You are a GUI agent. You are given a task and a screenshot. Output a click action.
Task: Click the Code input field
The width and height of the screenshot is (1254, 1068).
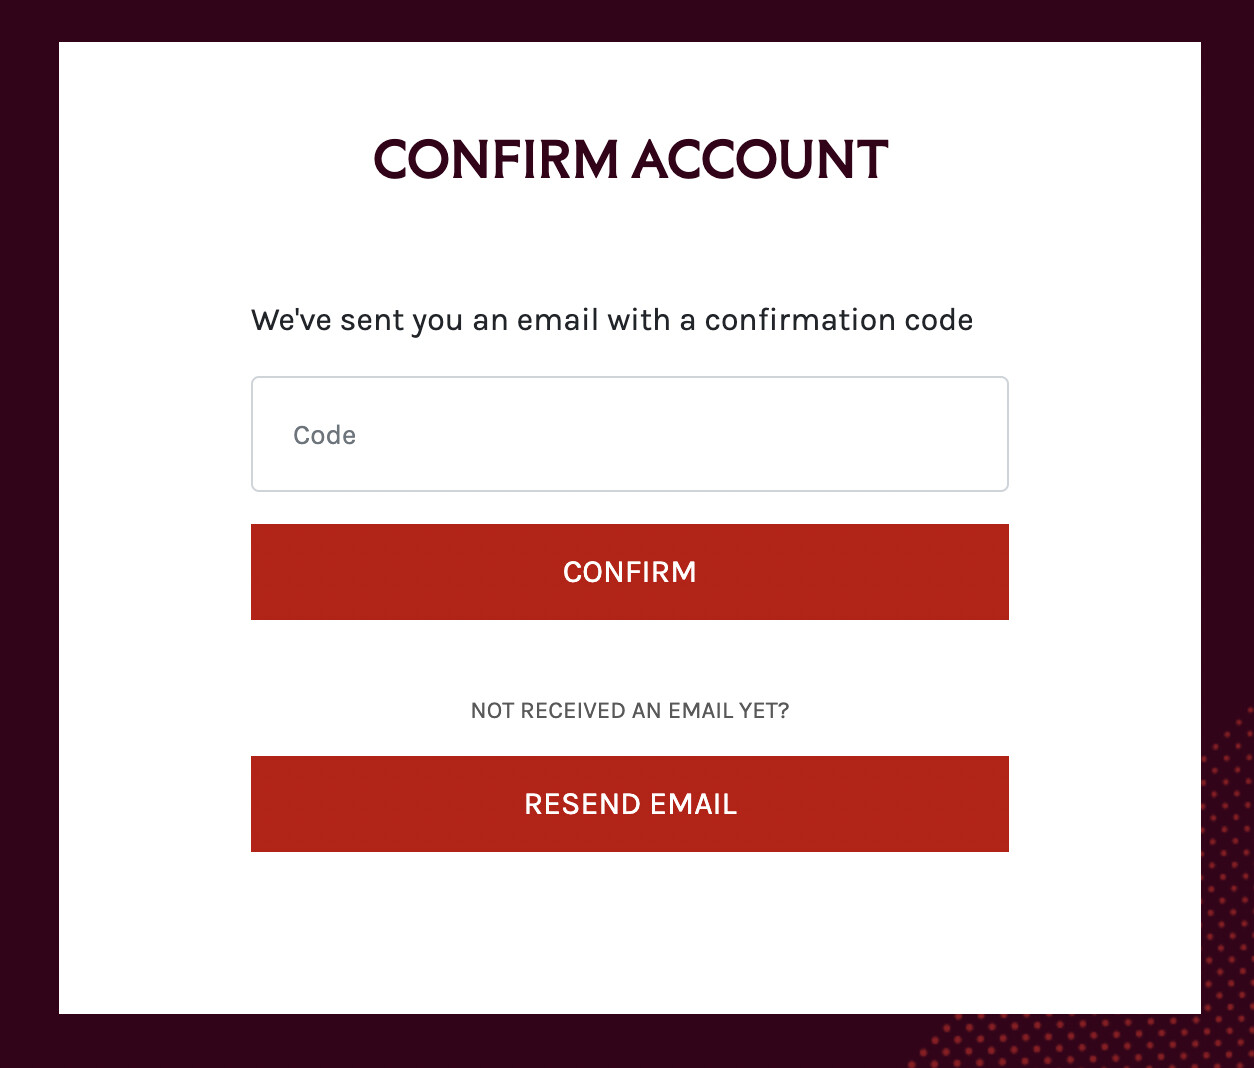tap(629, 434)
